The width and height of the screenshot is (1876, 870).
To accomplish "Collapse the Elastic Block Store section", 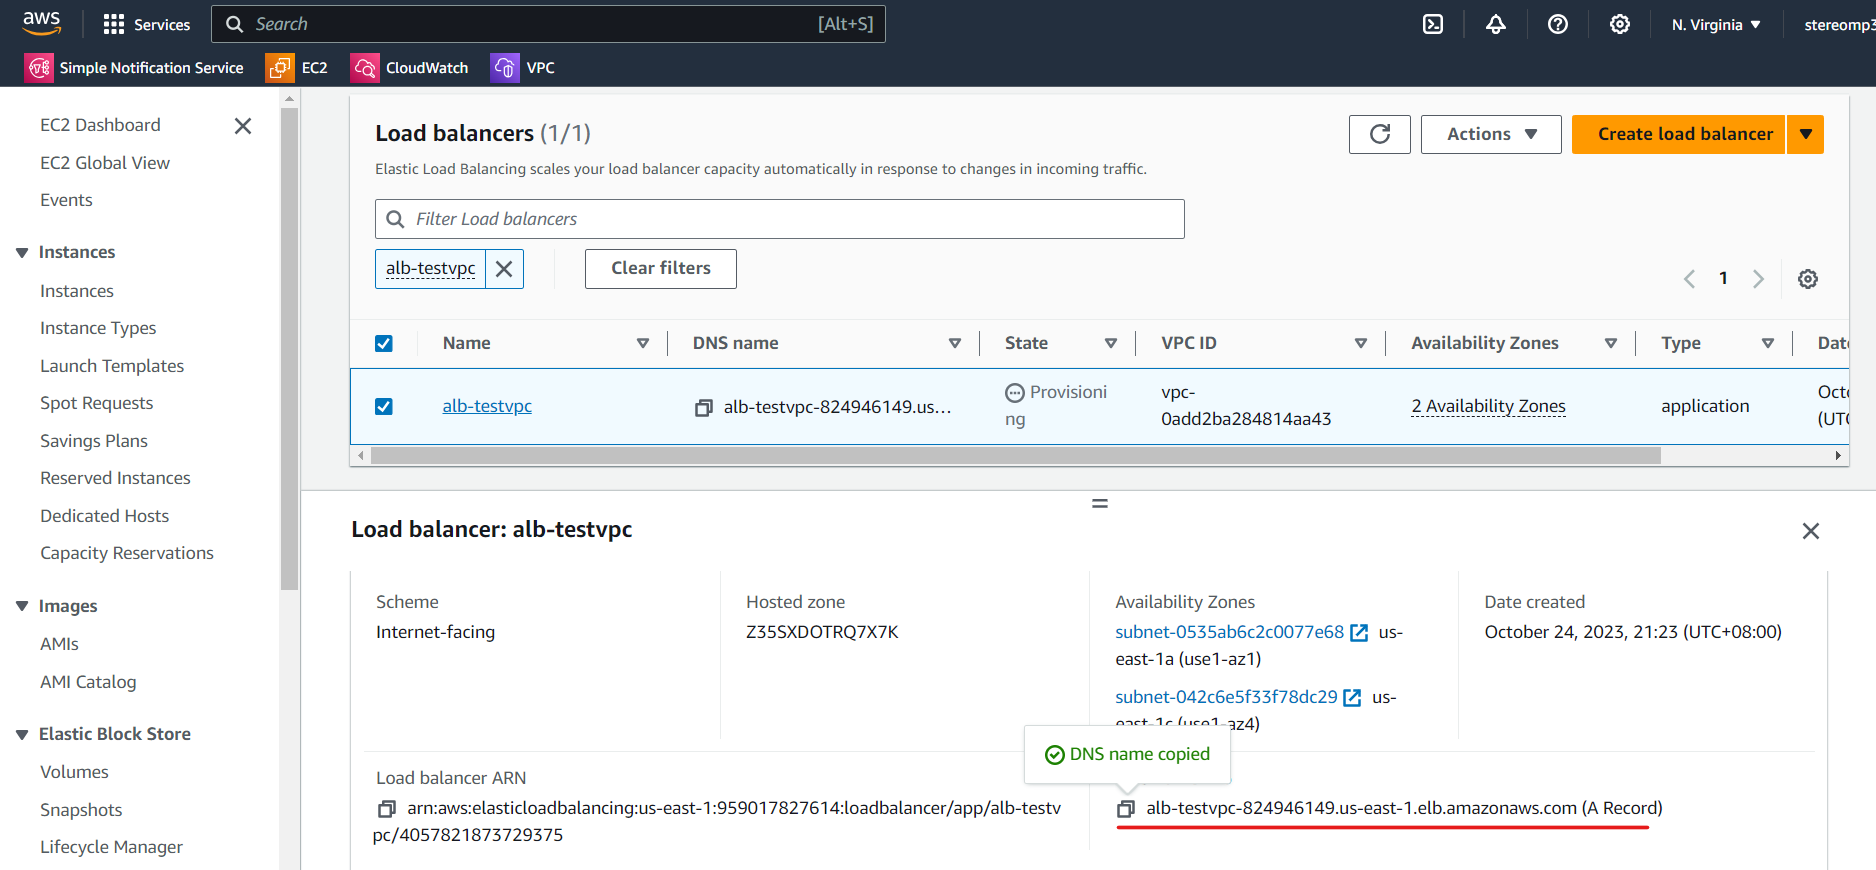I will (x=22, y=735).
